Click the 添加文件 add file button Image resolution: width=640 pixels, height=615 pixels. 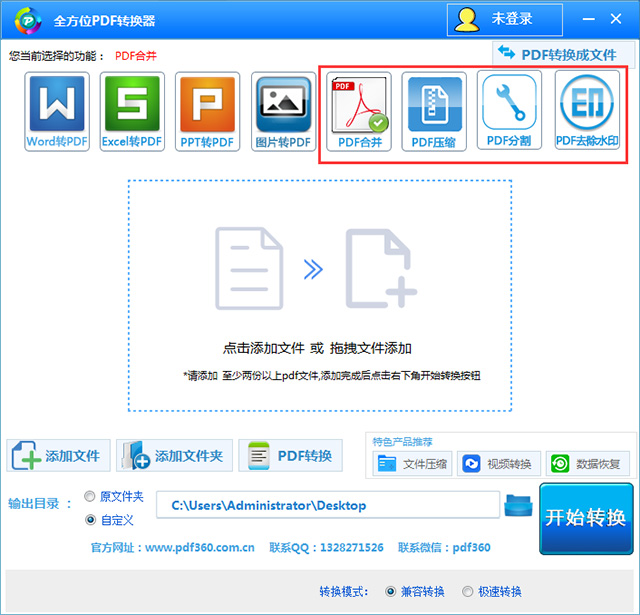[58, 455]
